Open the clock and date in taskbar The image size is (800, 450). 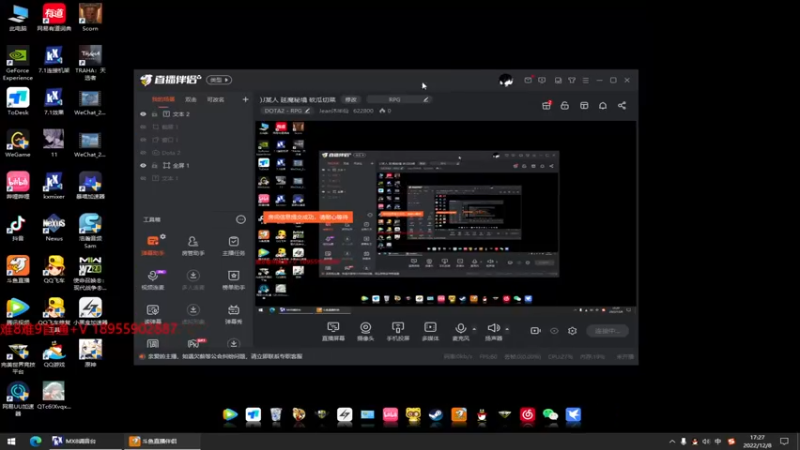pos(757,441)
